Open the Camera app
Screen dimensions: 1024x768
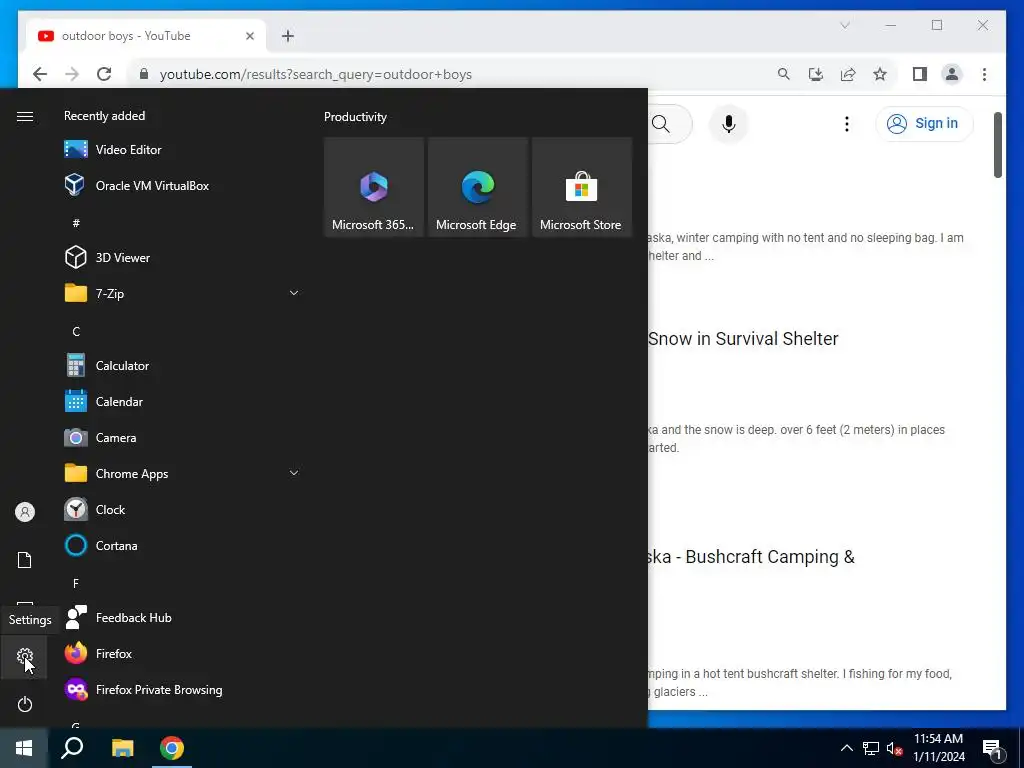[183, 438]
